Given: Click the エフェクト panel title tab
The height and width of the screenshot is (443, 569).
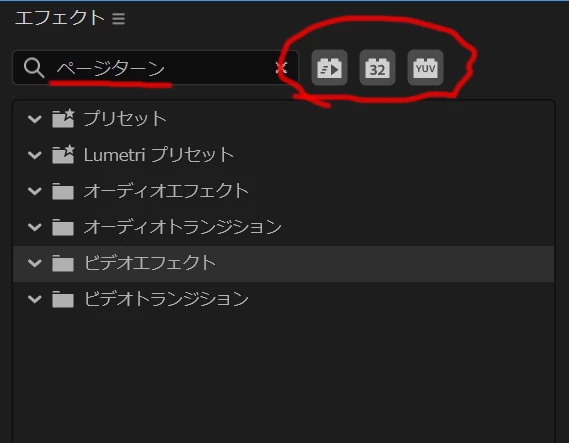Looking at the screenshot, I should point(60,18).
